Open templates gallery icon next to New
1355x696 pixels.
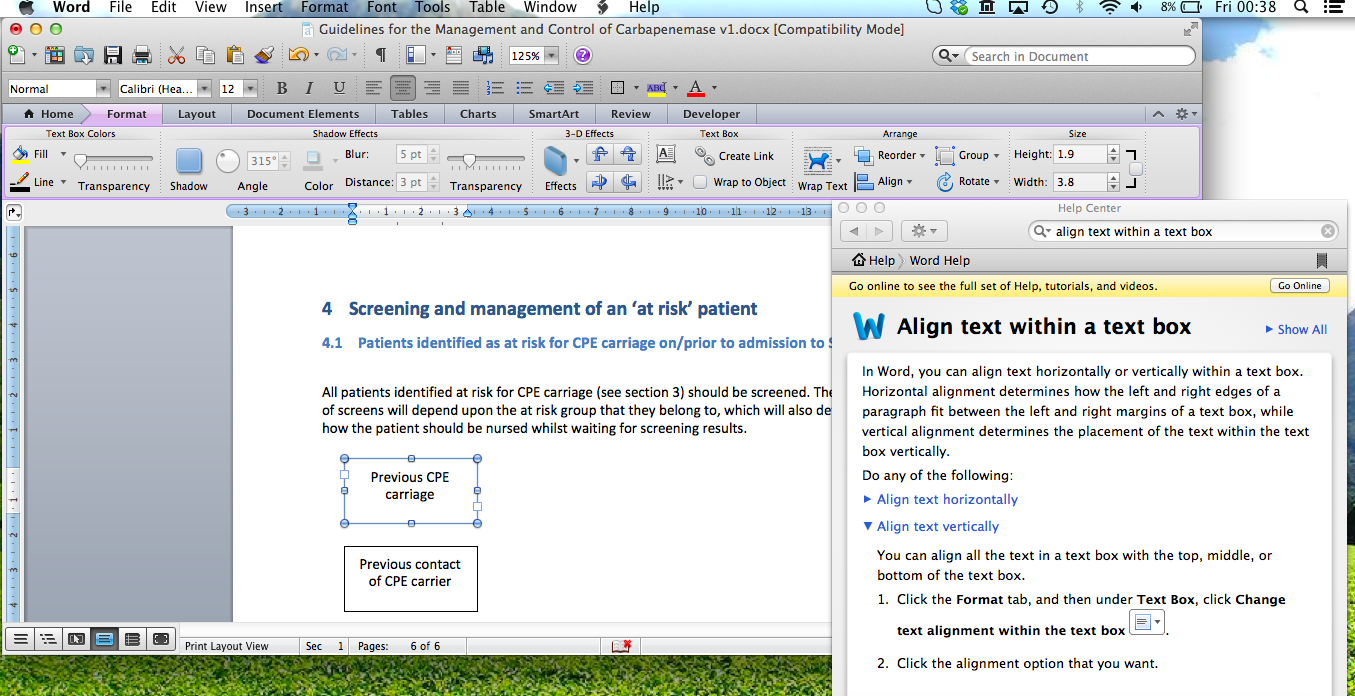tap(55, 55)
